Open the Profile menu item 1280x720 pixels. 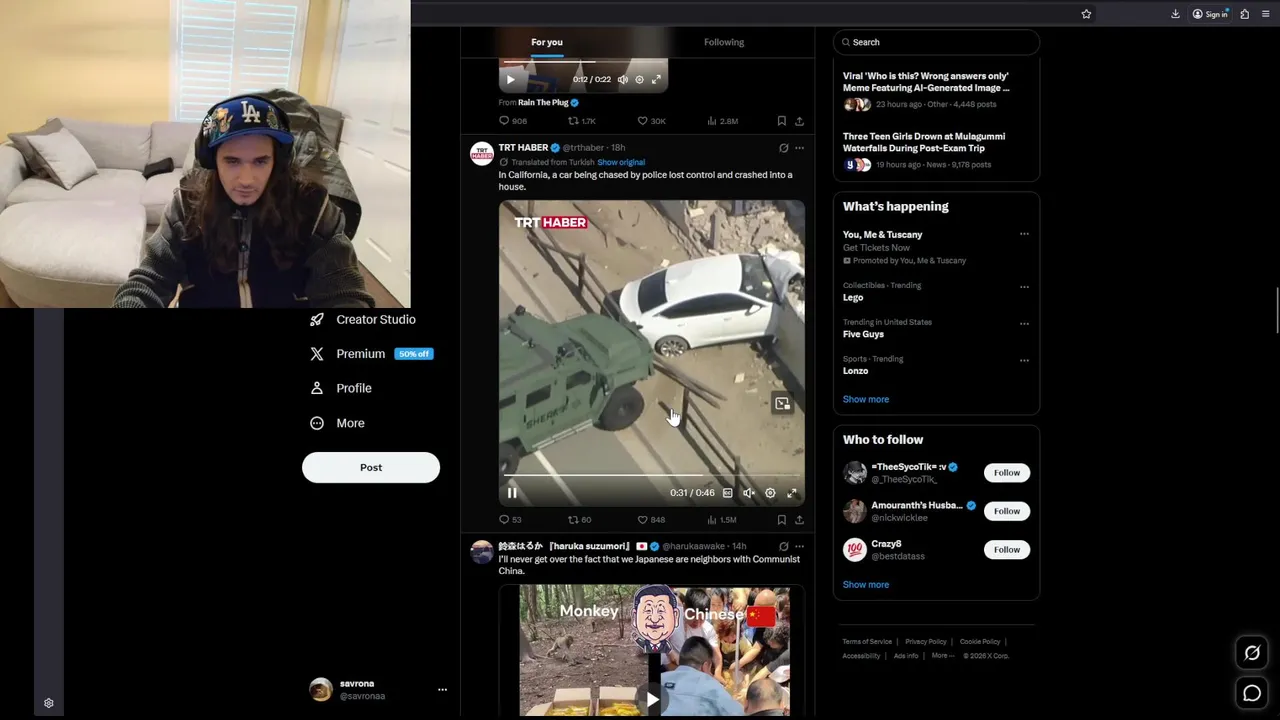coord(341,388)
